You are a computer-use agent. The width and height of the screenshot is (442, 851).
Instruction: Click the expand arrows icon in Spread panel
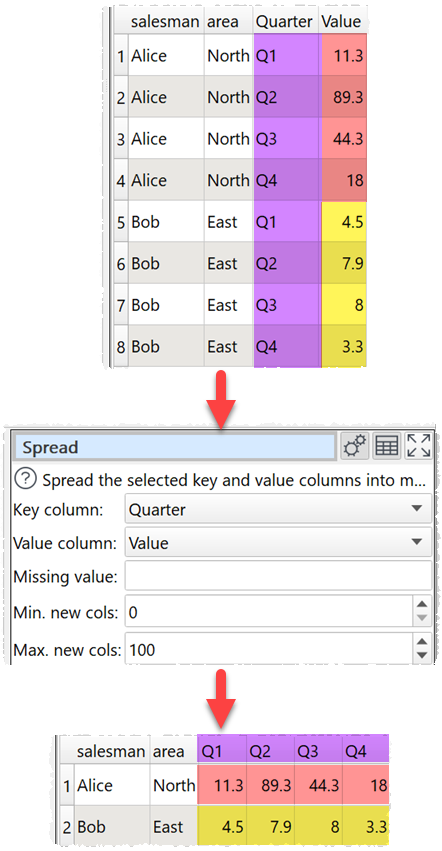pos(419,446)
